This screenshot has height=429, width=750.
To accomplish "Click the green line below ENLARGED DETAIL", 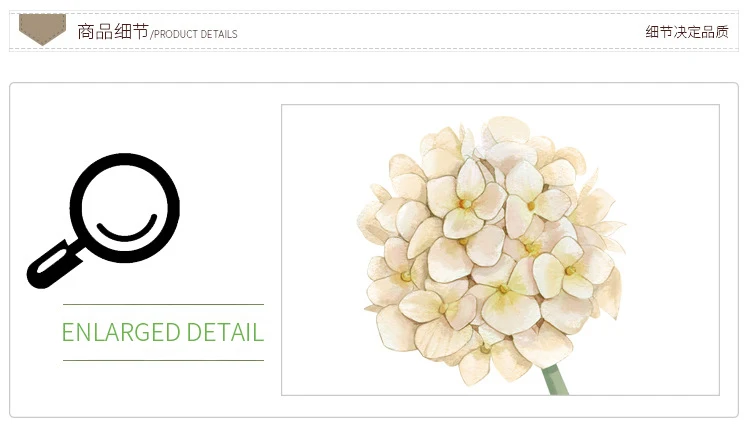I will (x=164, y=360).
